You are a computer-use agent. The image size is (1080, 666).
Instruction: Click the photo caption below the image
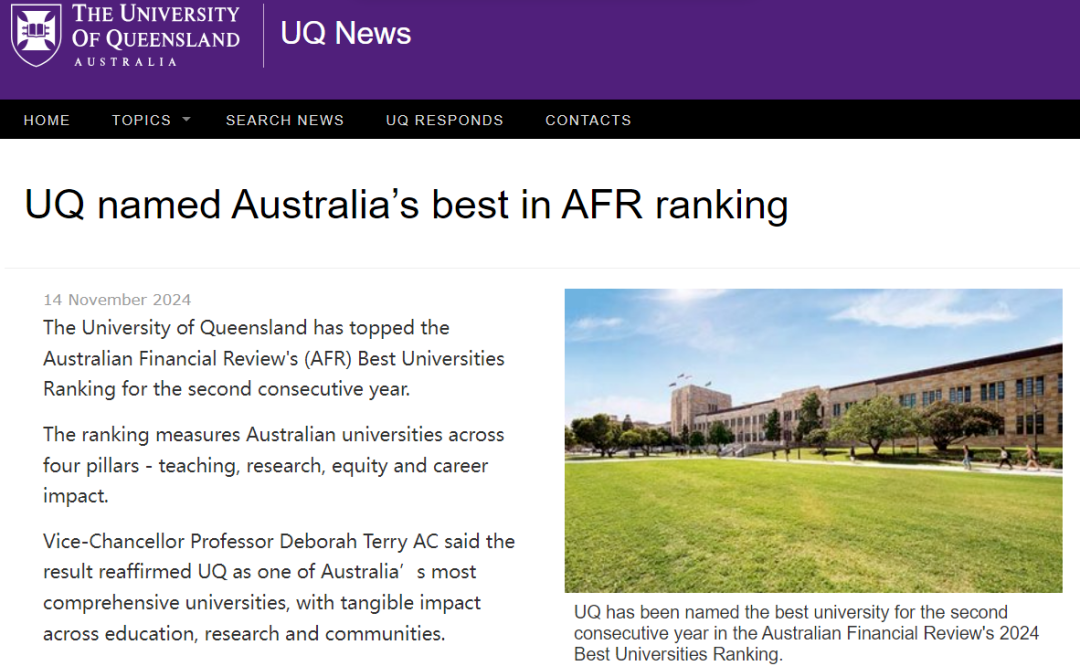pos(806,633)
